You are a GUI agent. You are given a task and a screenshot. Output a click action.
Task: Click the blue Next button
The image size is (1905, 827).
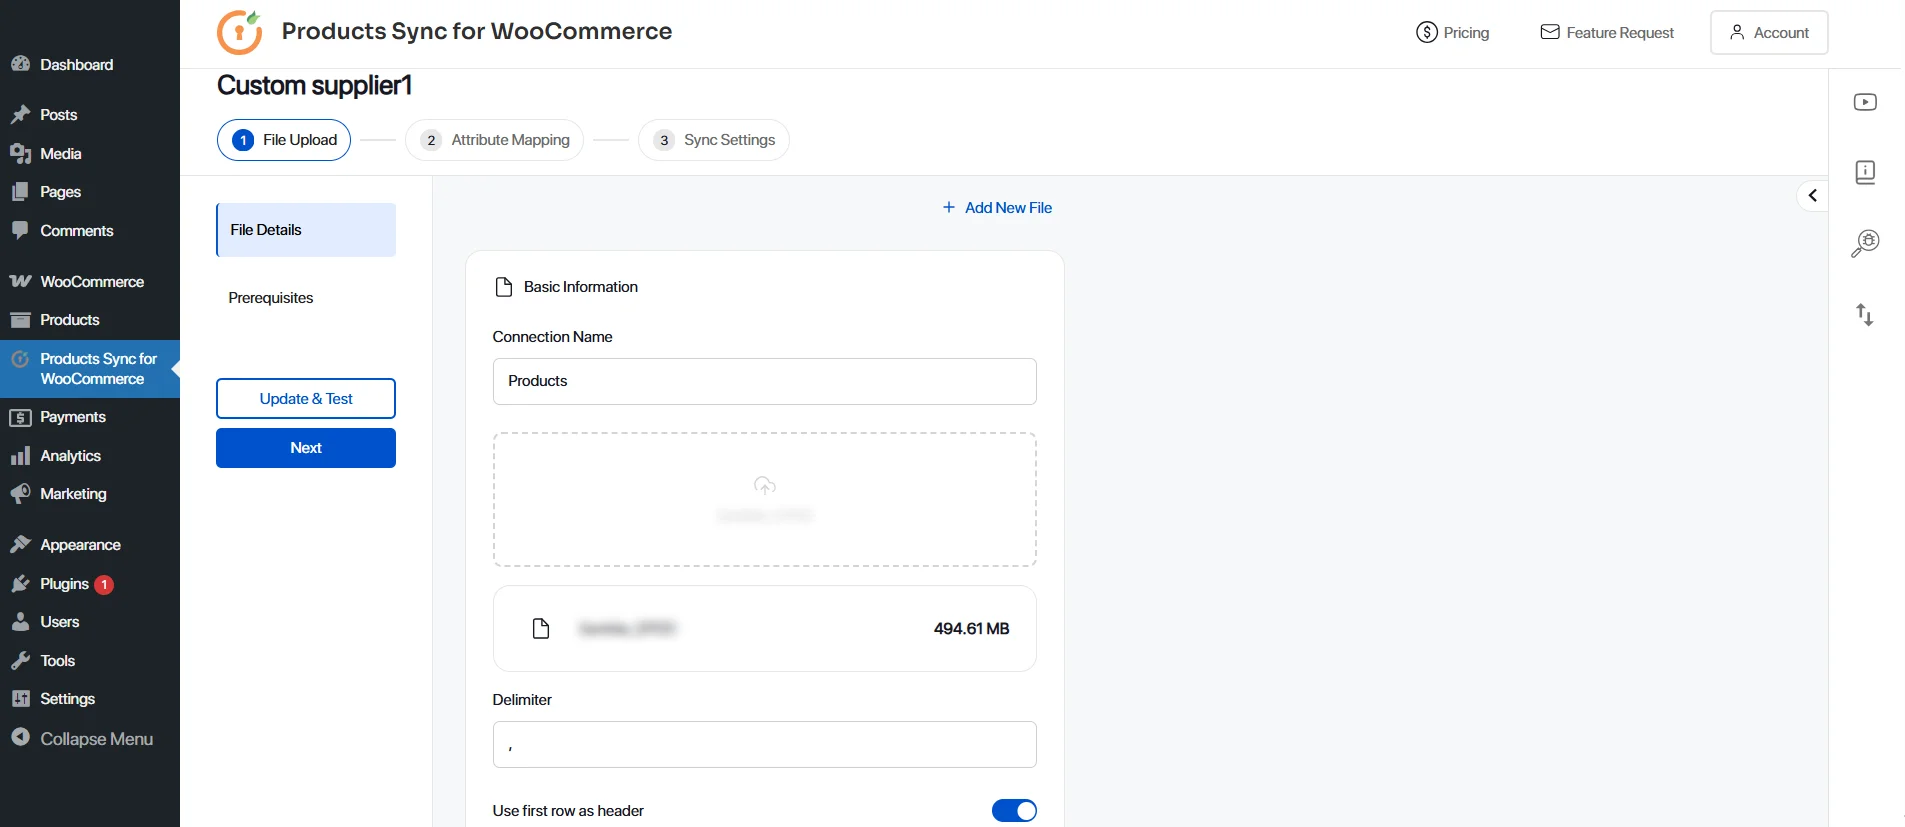coord(306,448)
